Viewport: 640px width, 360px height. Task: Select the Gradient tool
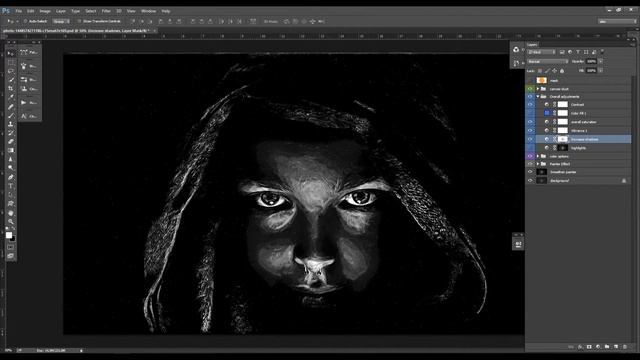coord(11,150)
